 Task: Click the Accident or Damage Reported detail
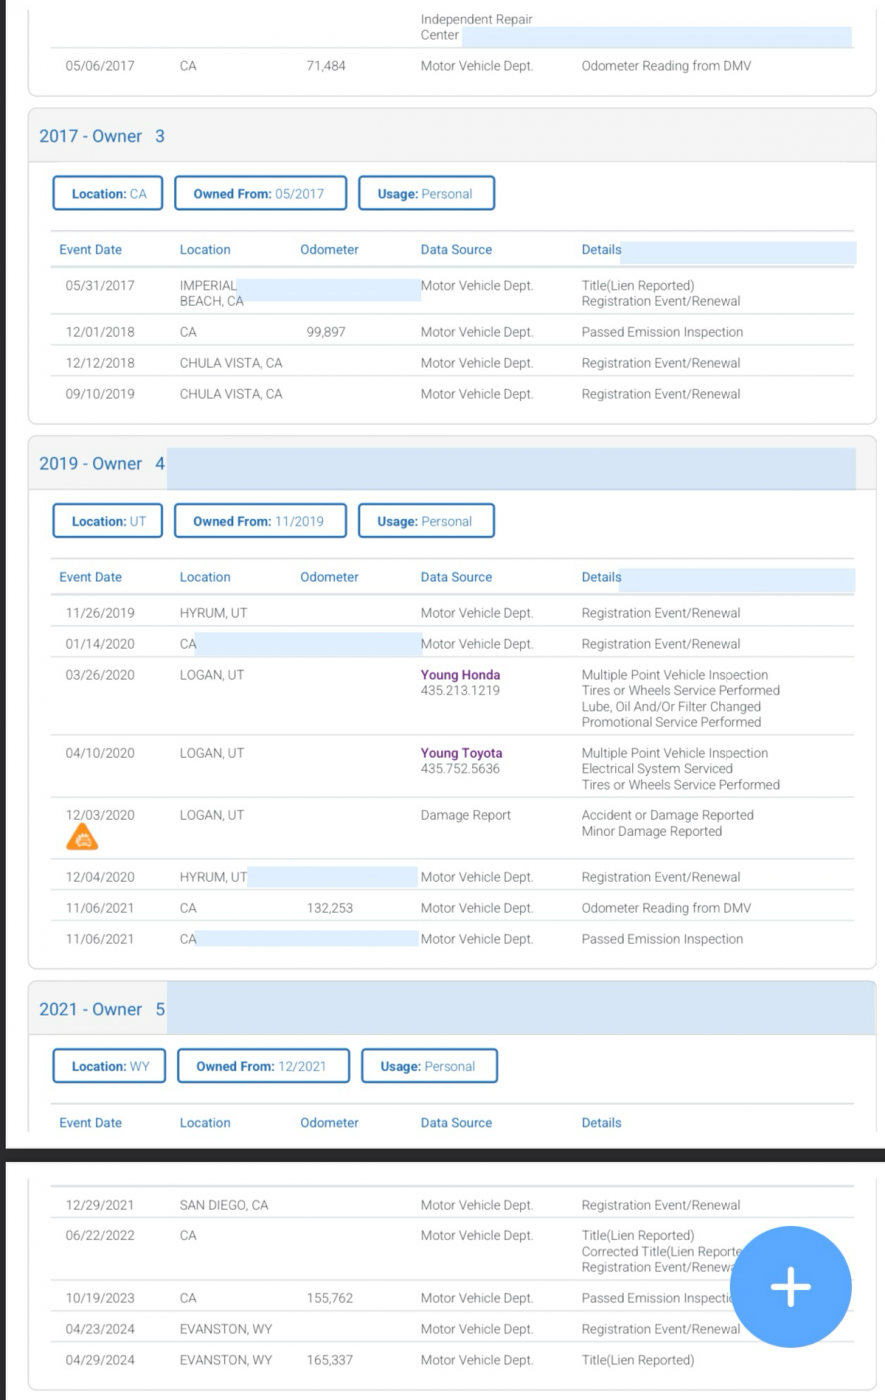pos(668,815)
